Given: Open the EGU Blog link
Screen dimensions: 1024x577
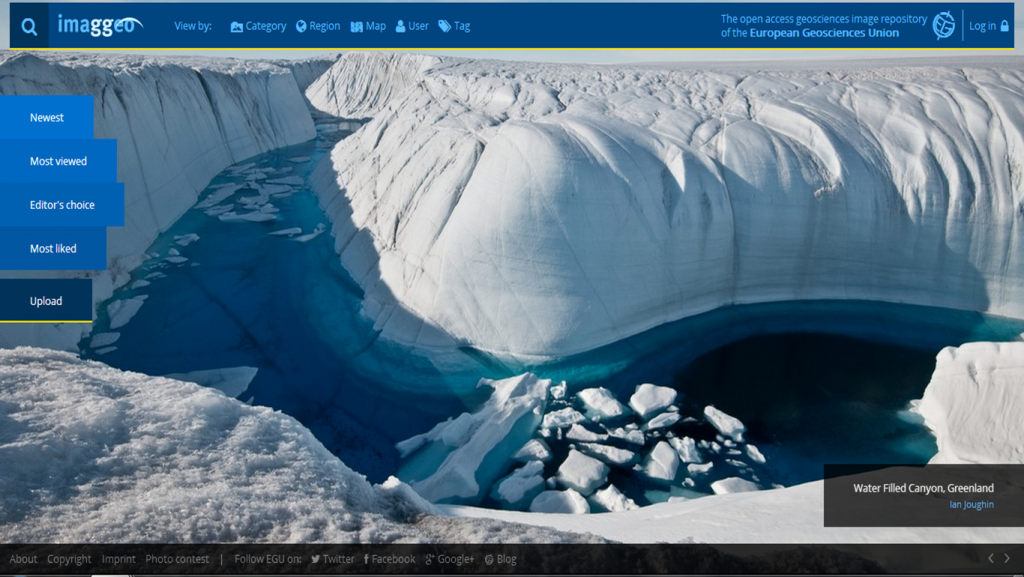Looking at the screenshot, I should [x=501, y=559].
